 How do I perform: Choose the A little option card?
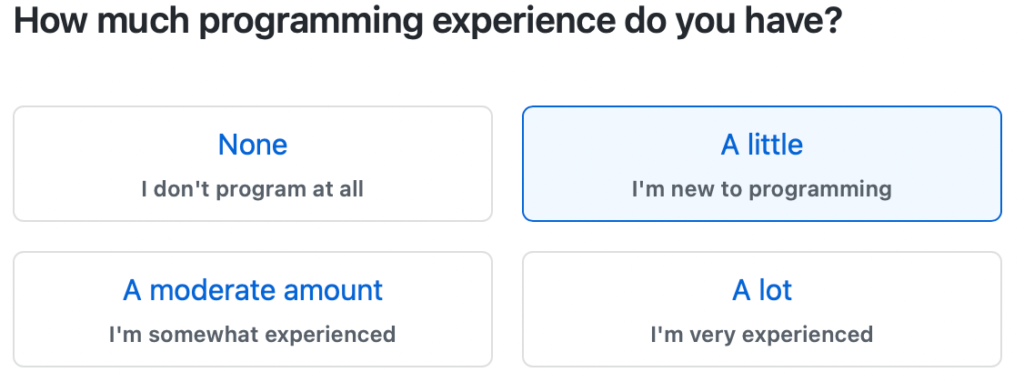click(761, 164)
